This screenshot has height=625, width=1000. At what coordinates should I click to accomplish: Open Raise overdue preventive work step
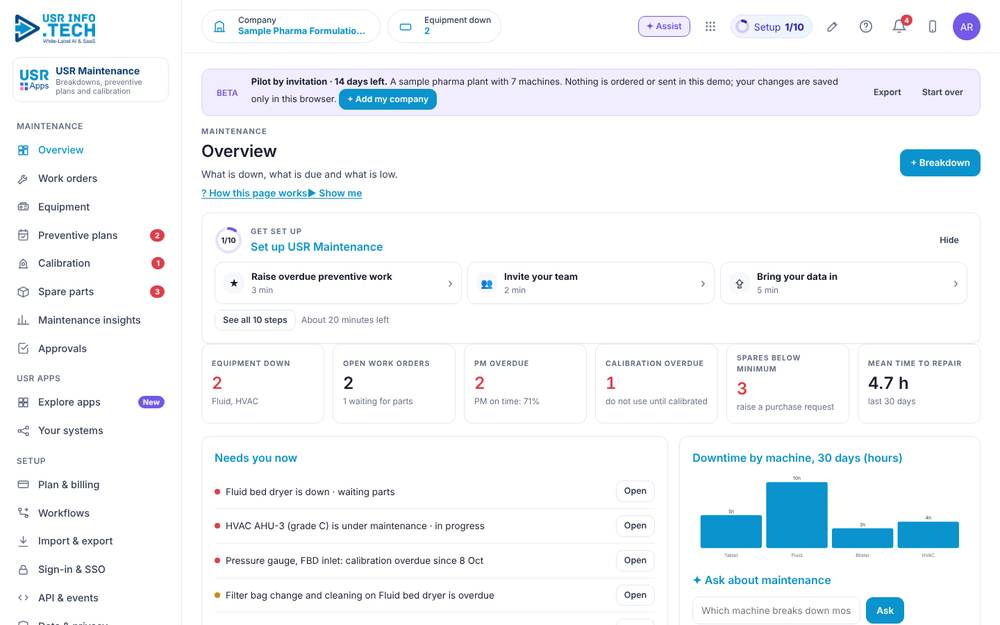click(x=338, y=283)
